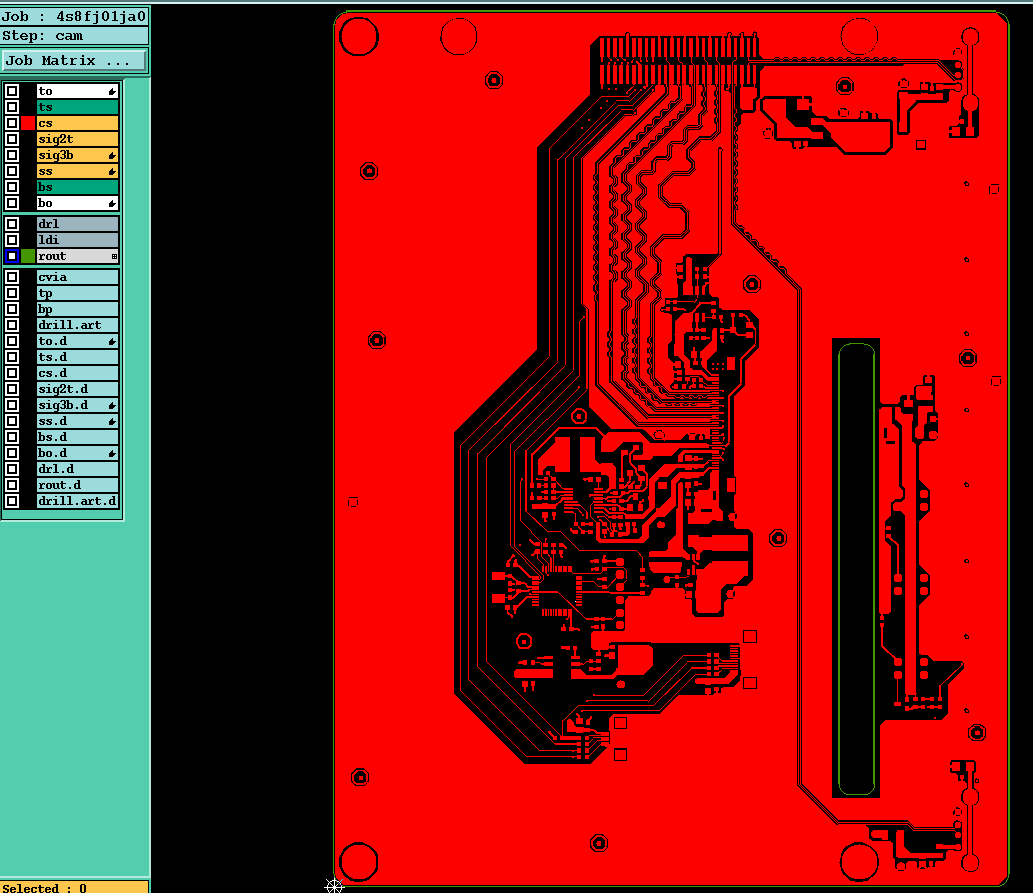The height and width of the screenshot is (893, 1033).
Task: Click the marker icon on sig3b layer
Action: click(x=112, y=156)
